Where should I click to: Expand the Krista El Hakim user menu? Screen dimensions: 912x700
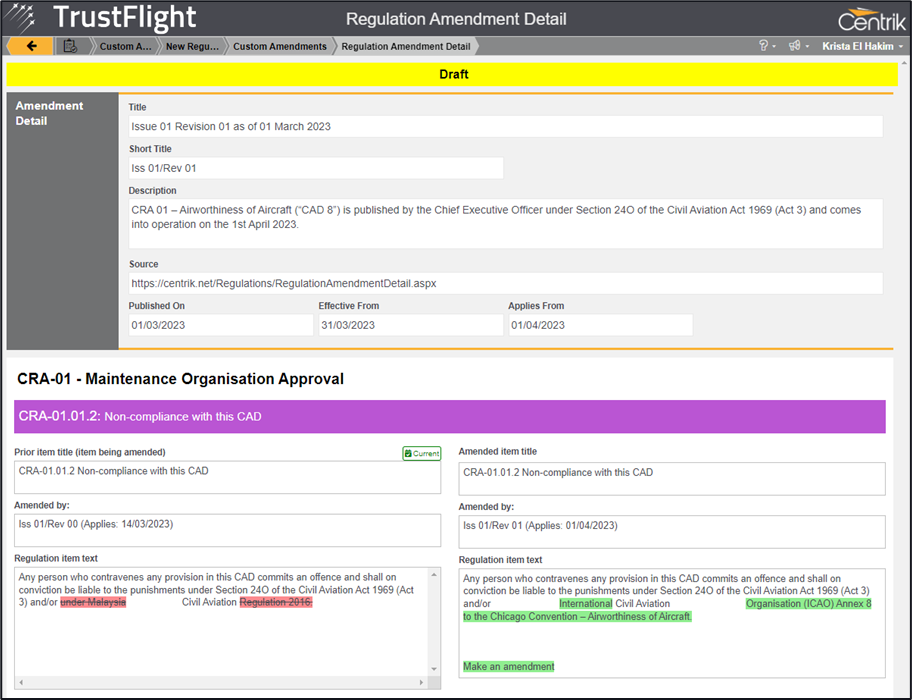[x=861, y=46]
